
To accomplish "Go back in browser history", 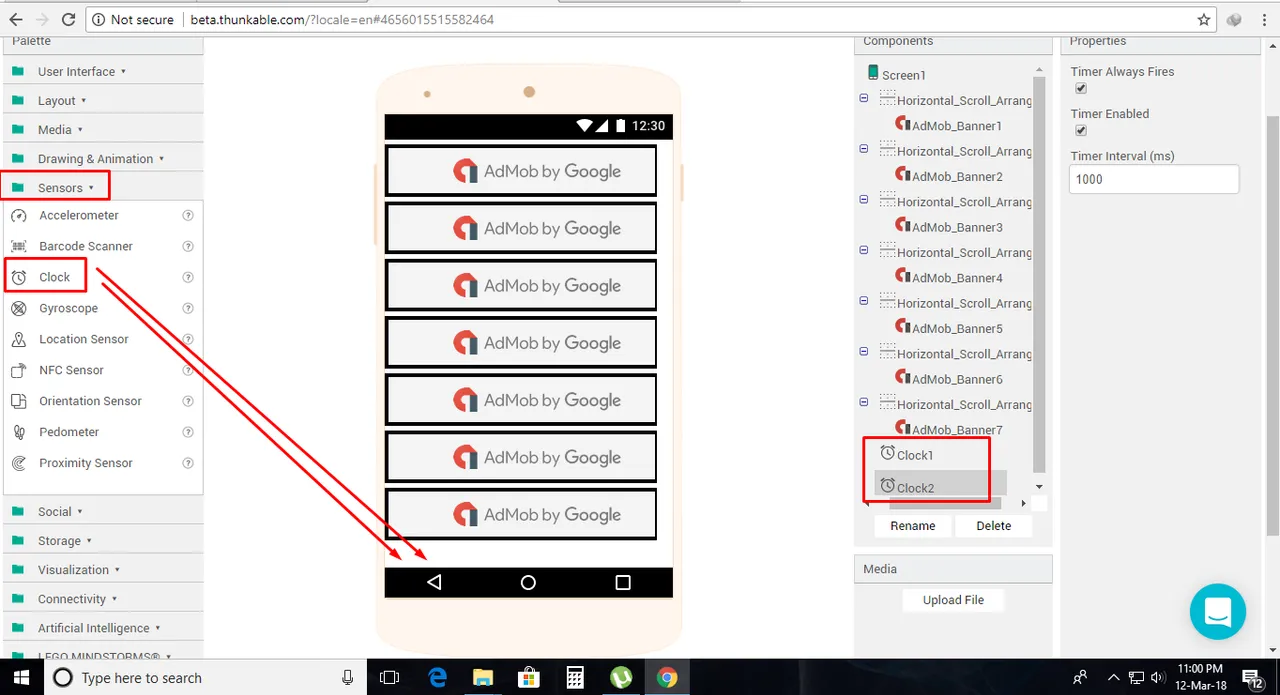I will [x=15, y=19].
